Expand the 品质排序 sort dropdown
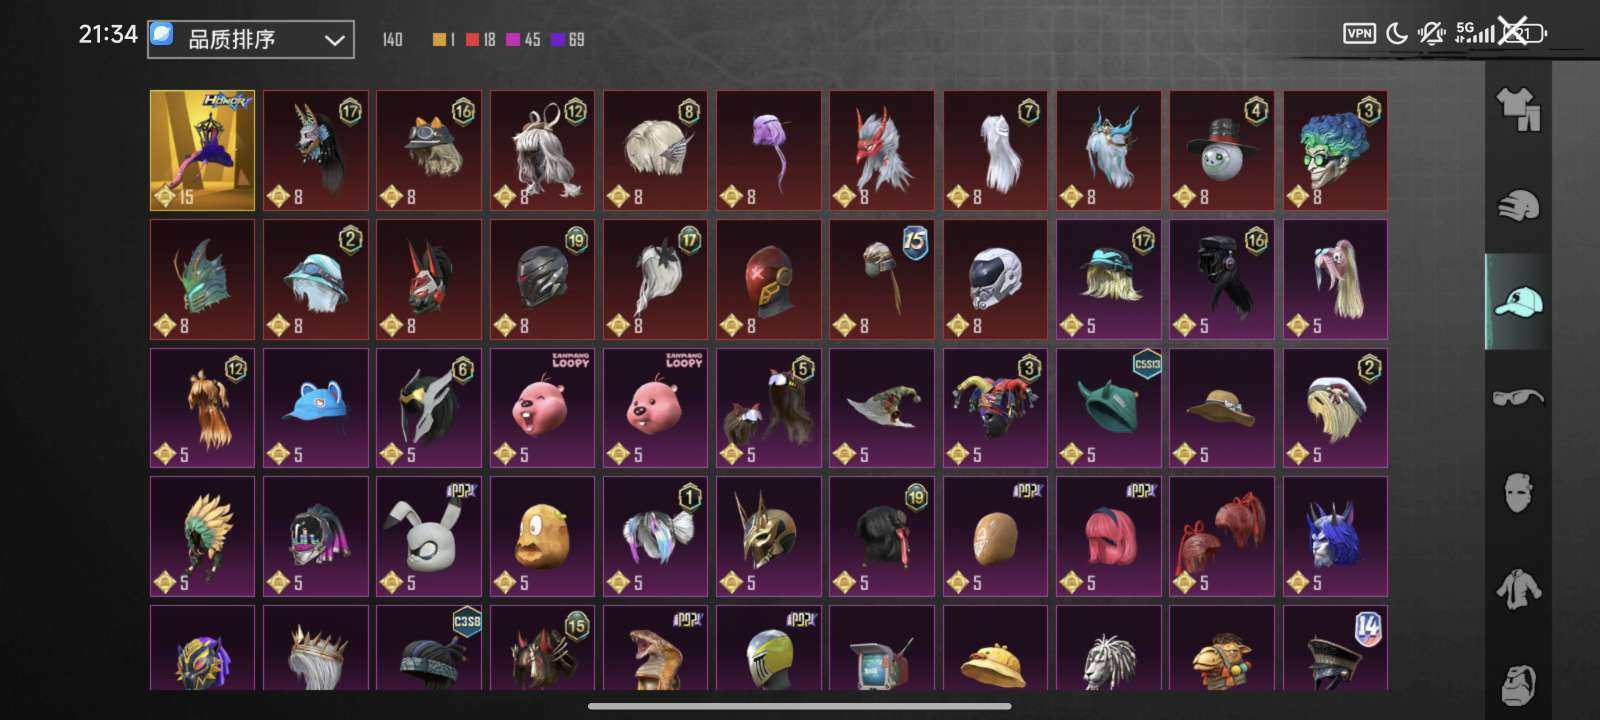The height and width of the screenshot is (720, 1600). [x=251, y=39]
